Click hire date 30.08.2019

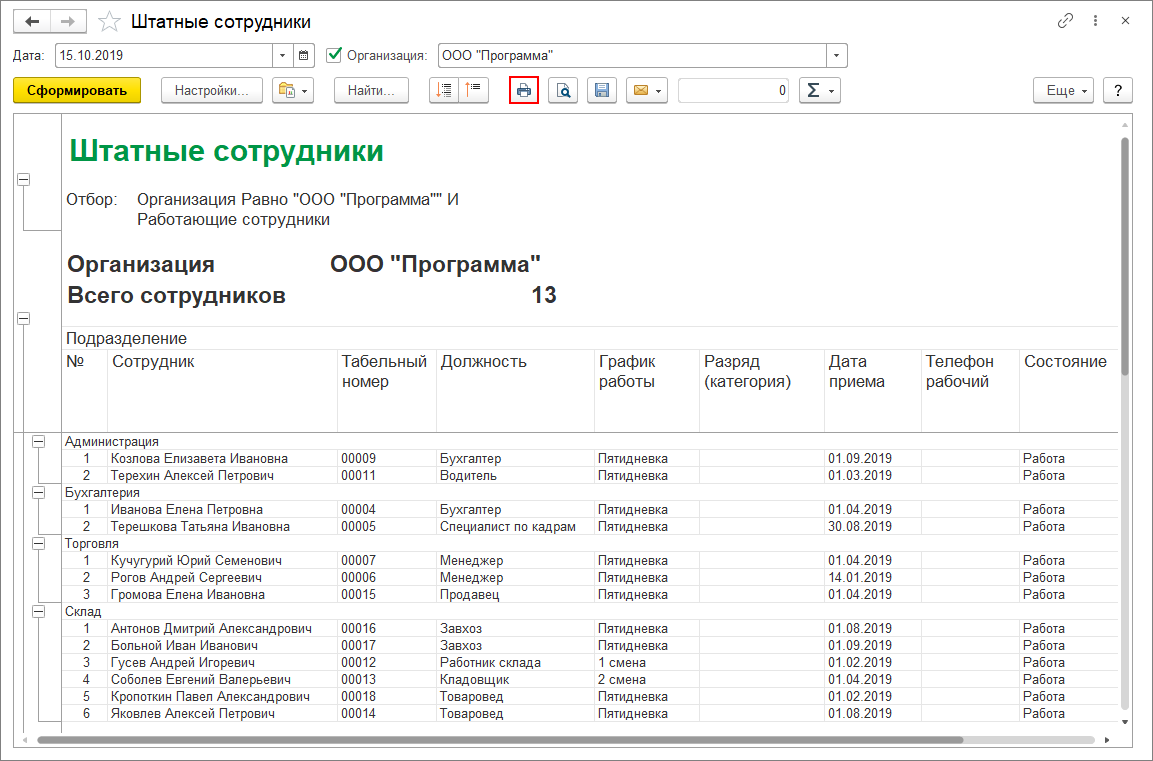click(872, 526)
